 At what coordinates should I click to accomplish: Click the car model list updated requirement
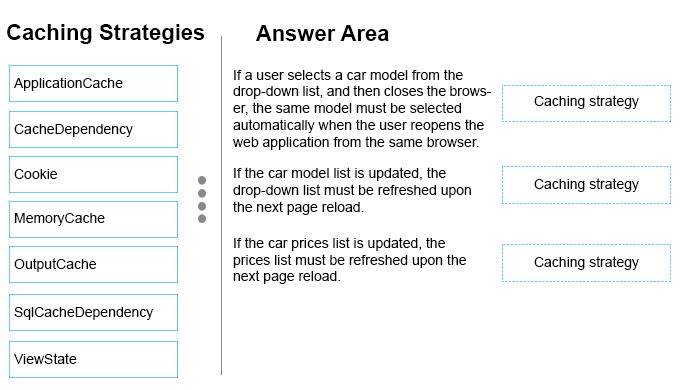click(x=352, y=190)
